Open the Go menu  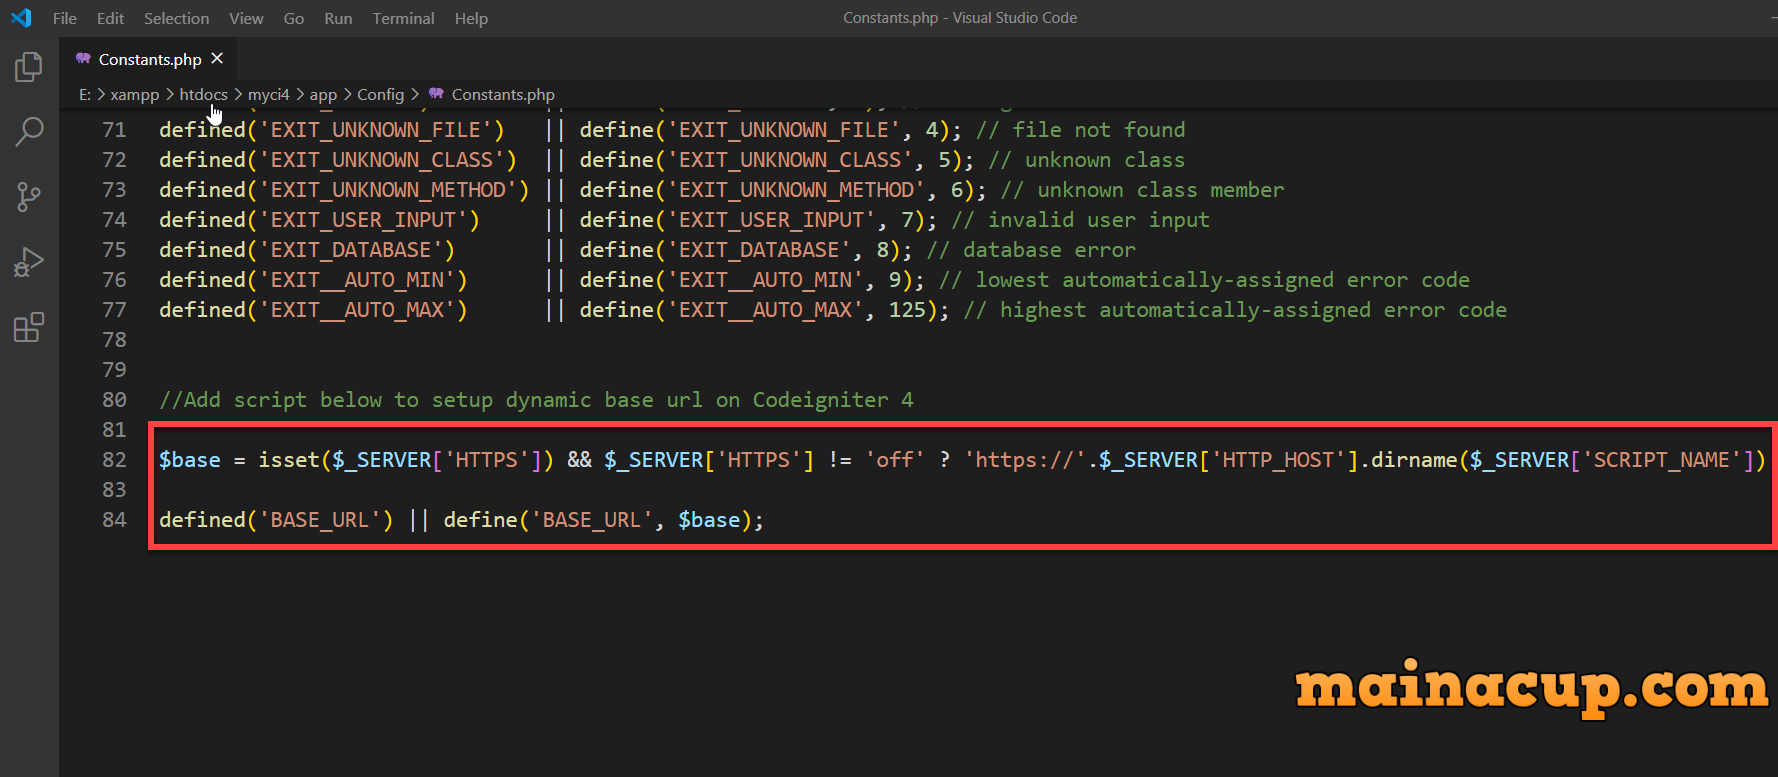pyautogui.click(x=293, y=18)
